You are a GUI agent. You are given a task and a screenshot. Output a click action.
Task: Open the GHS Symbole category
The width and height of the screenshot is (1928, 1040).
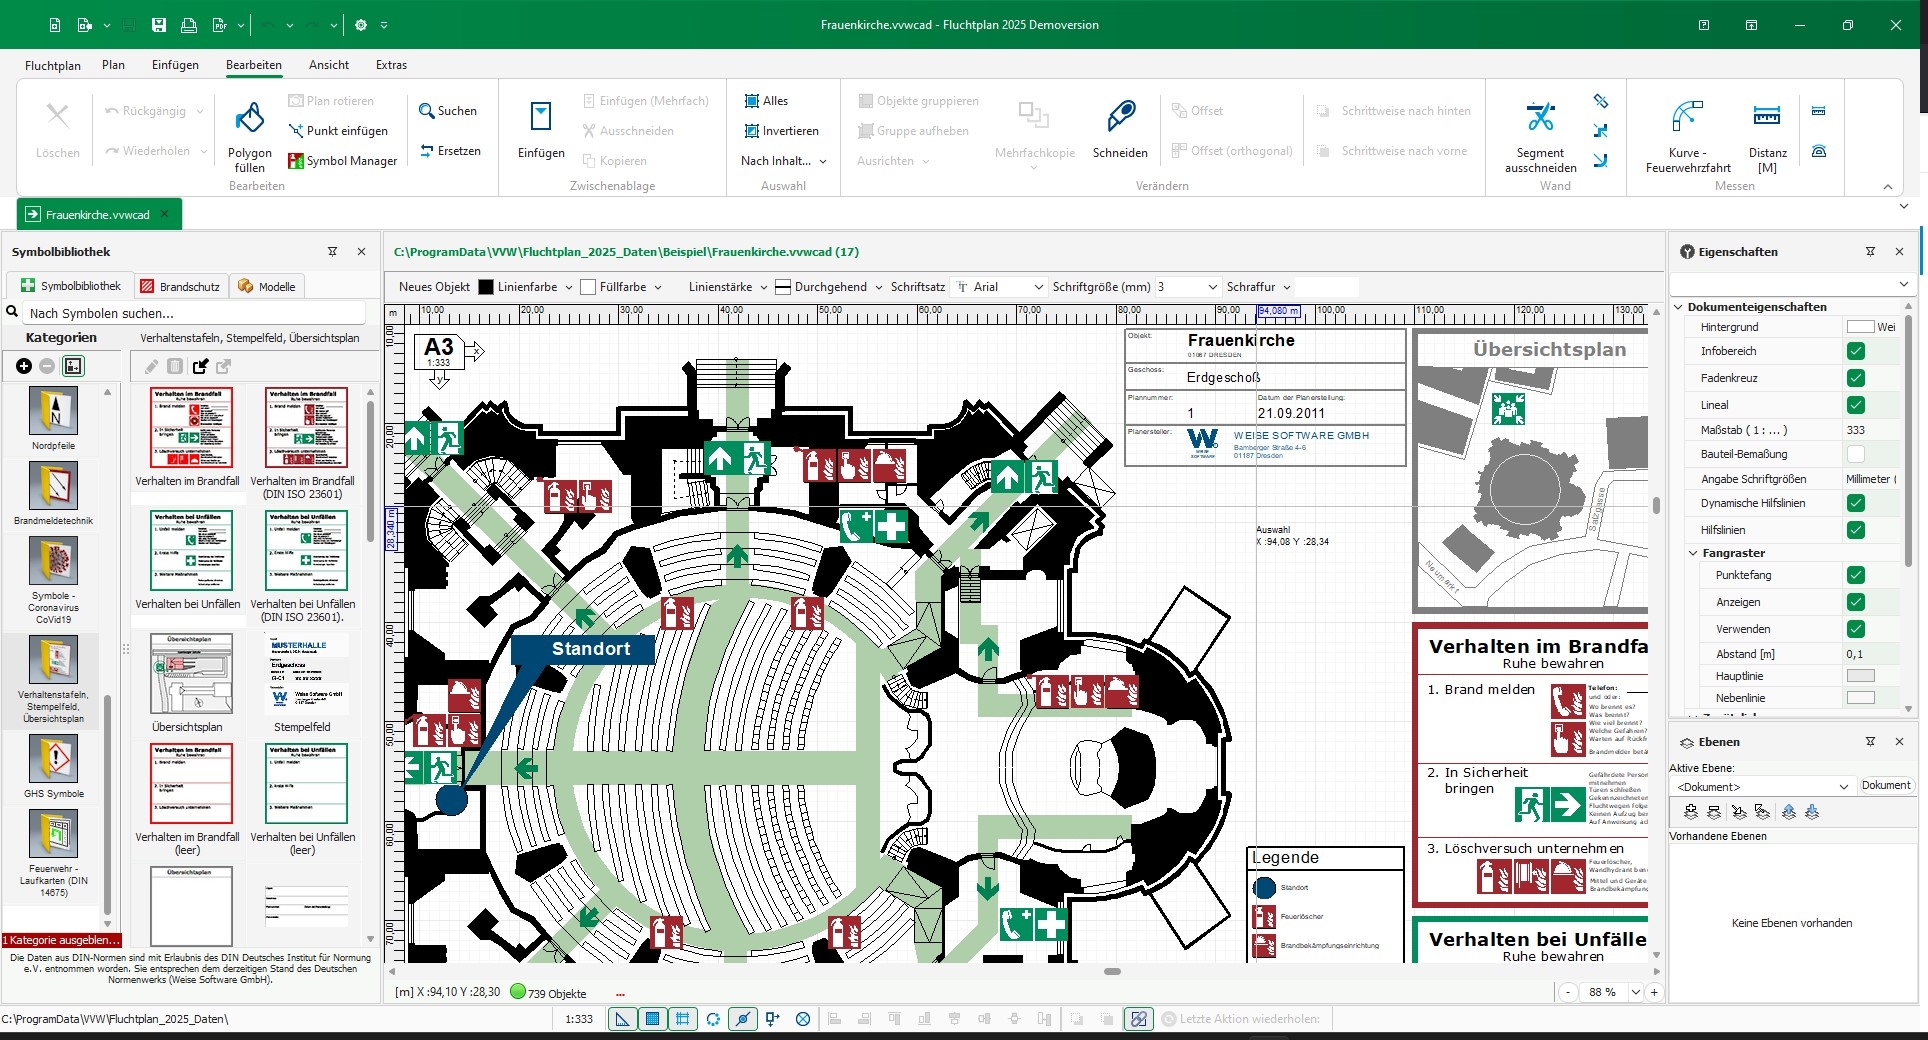click(53, 767)
